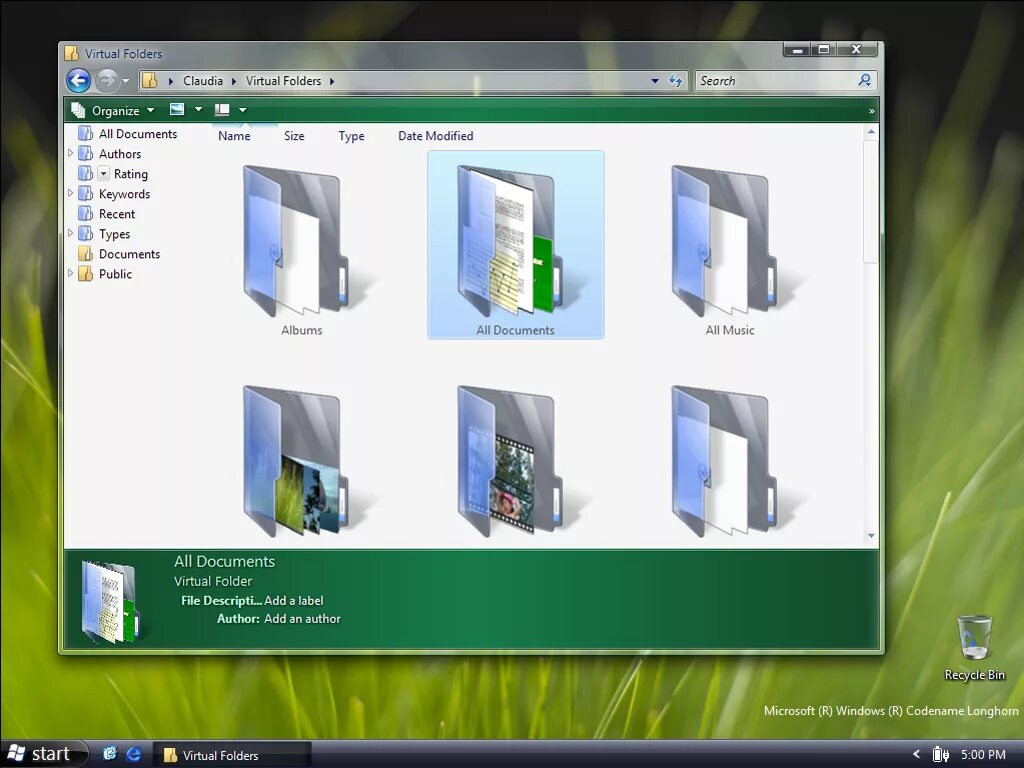Expand the Keywords tree node

click(71, 193)
